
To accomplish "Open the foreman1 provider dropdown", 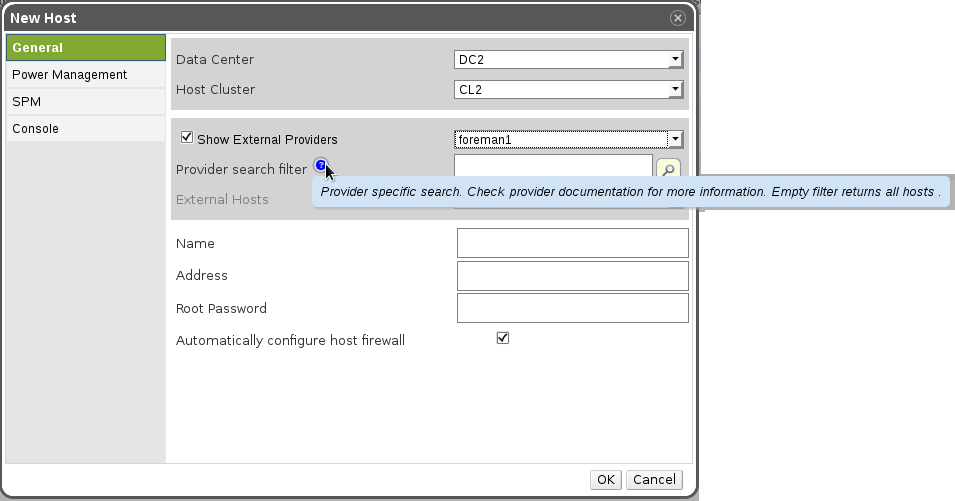I will pos(568,140).
